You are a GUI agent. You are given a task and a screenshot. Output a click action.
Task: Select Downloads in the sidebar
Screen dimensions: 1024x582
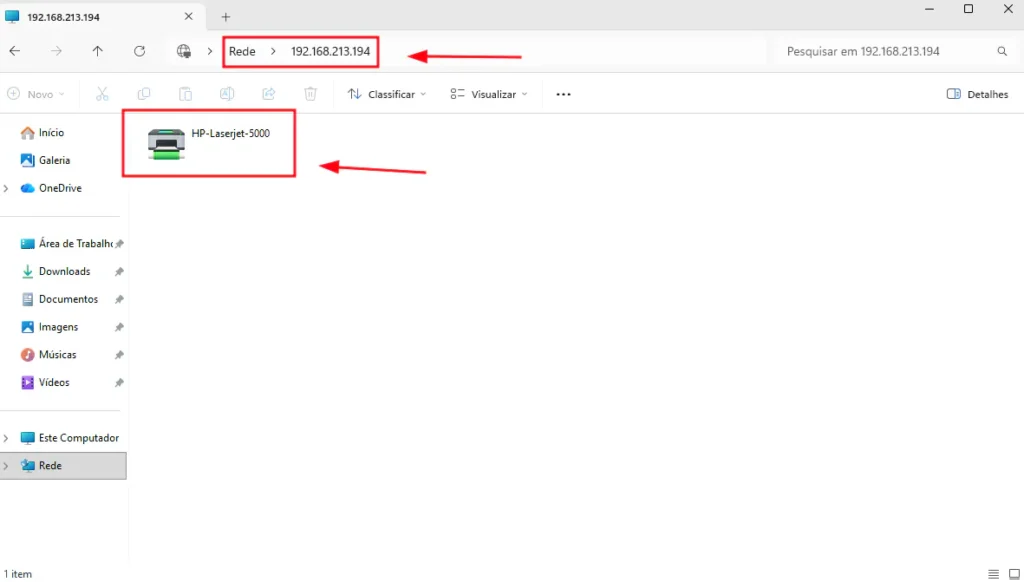tap(64, 272)
